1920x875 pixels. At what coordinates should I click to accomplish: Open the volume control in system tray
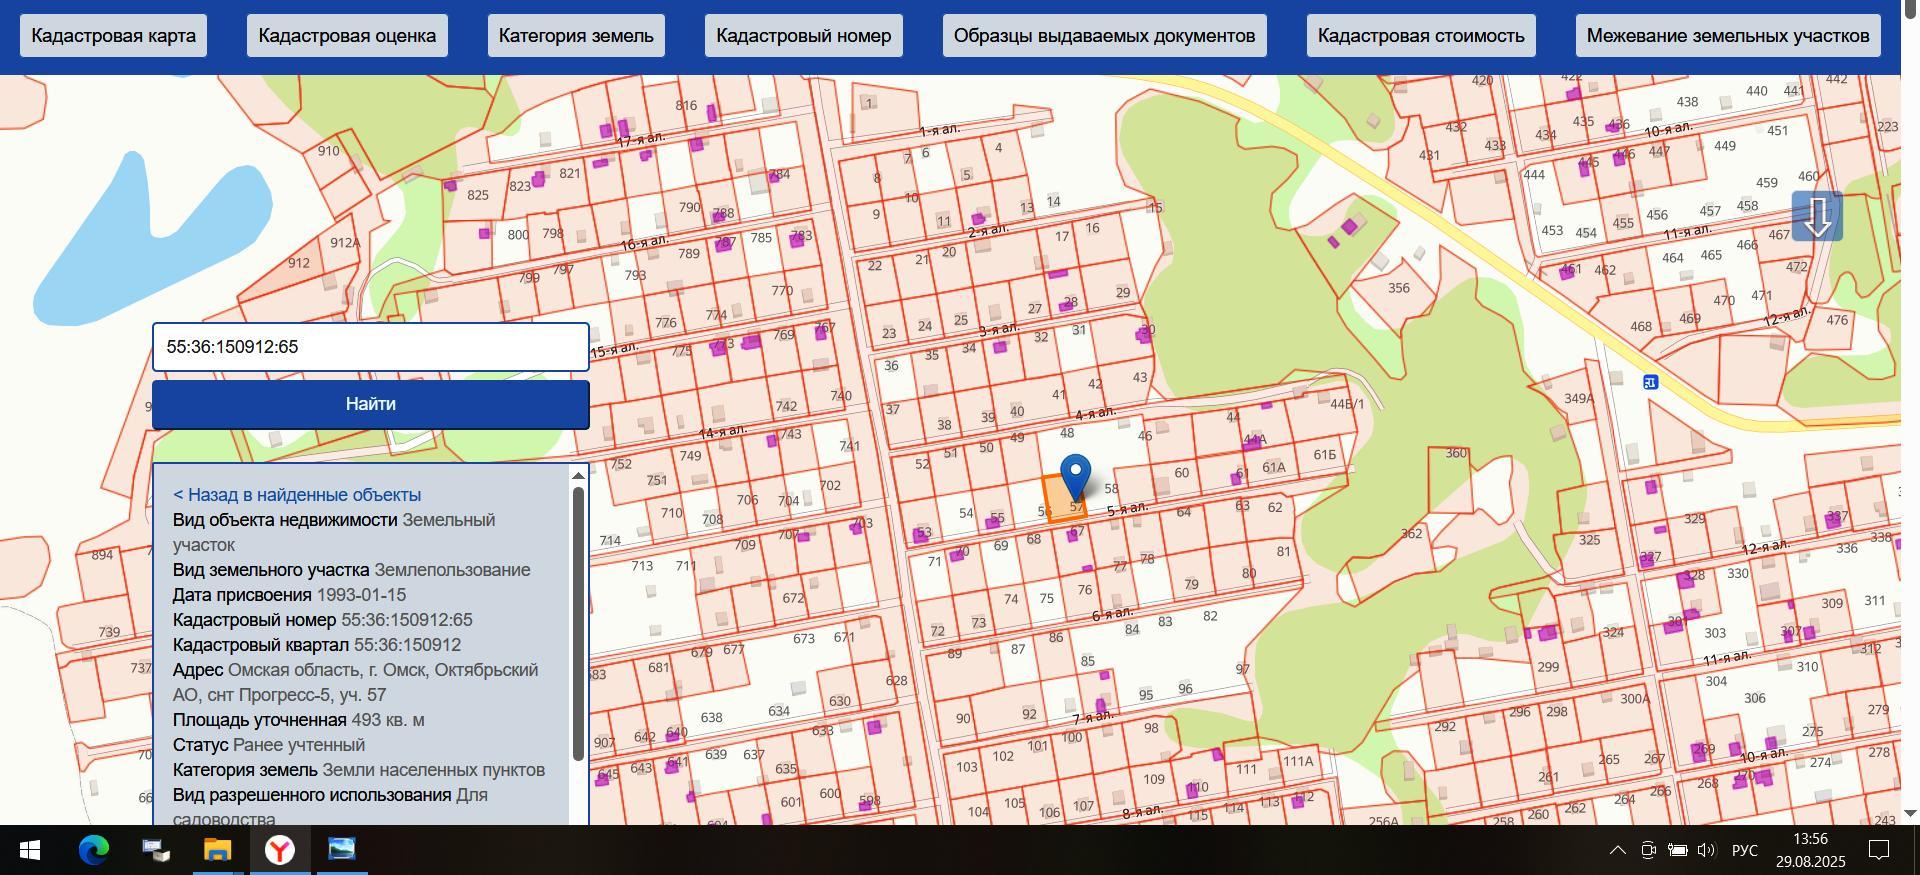pos(1706,850)
